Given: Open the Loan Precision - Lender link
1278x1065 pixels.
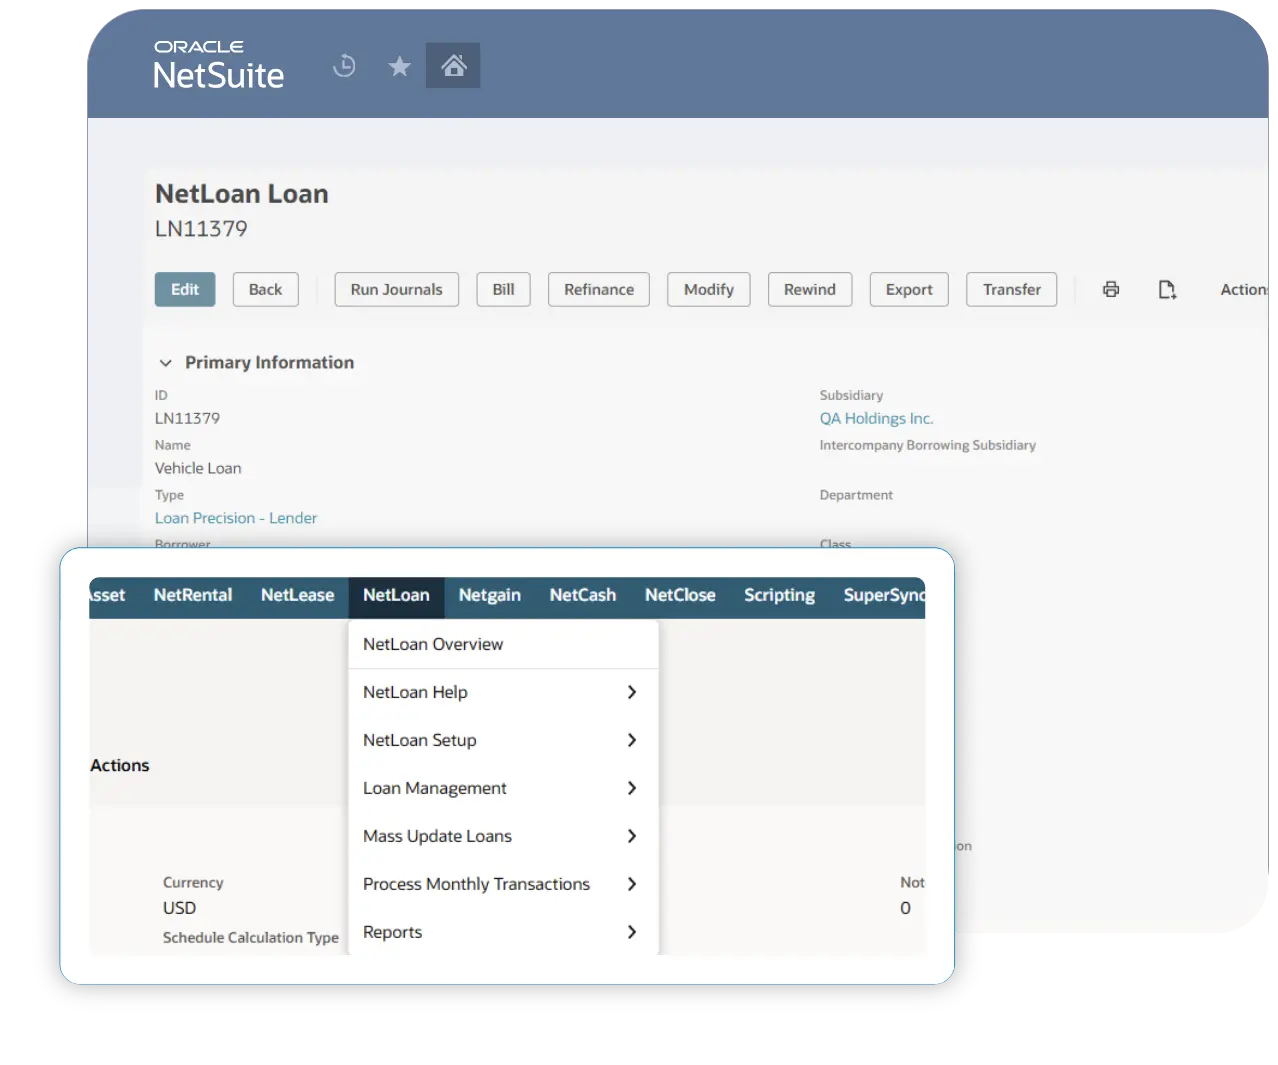Looking at the screenshot, I should pyautogui.click(x=236, y=518).
